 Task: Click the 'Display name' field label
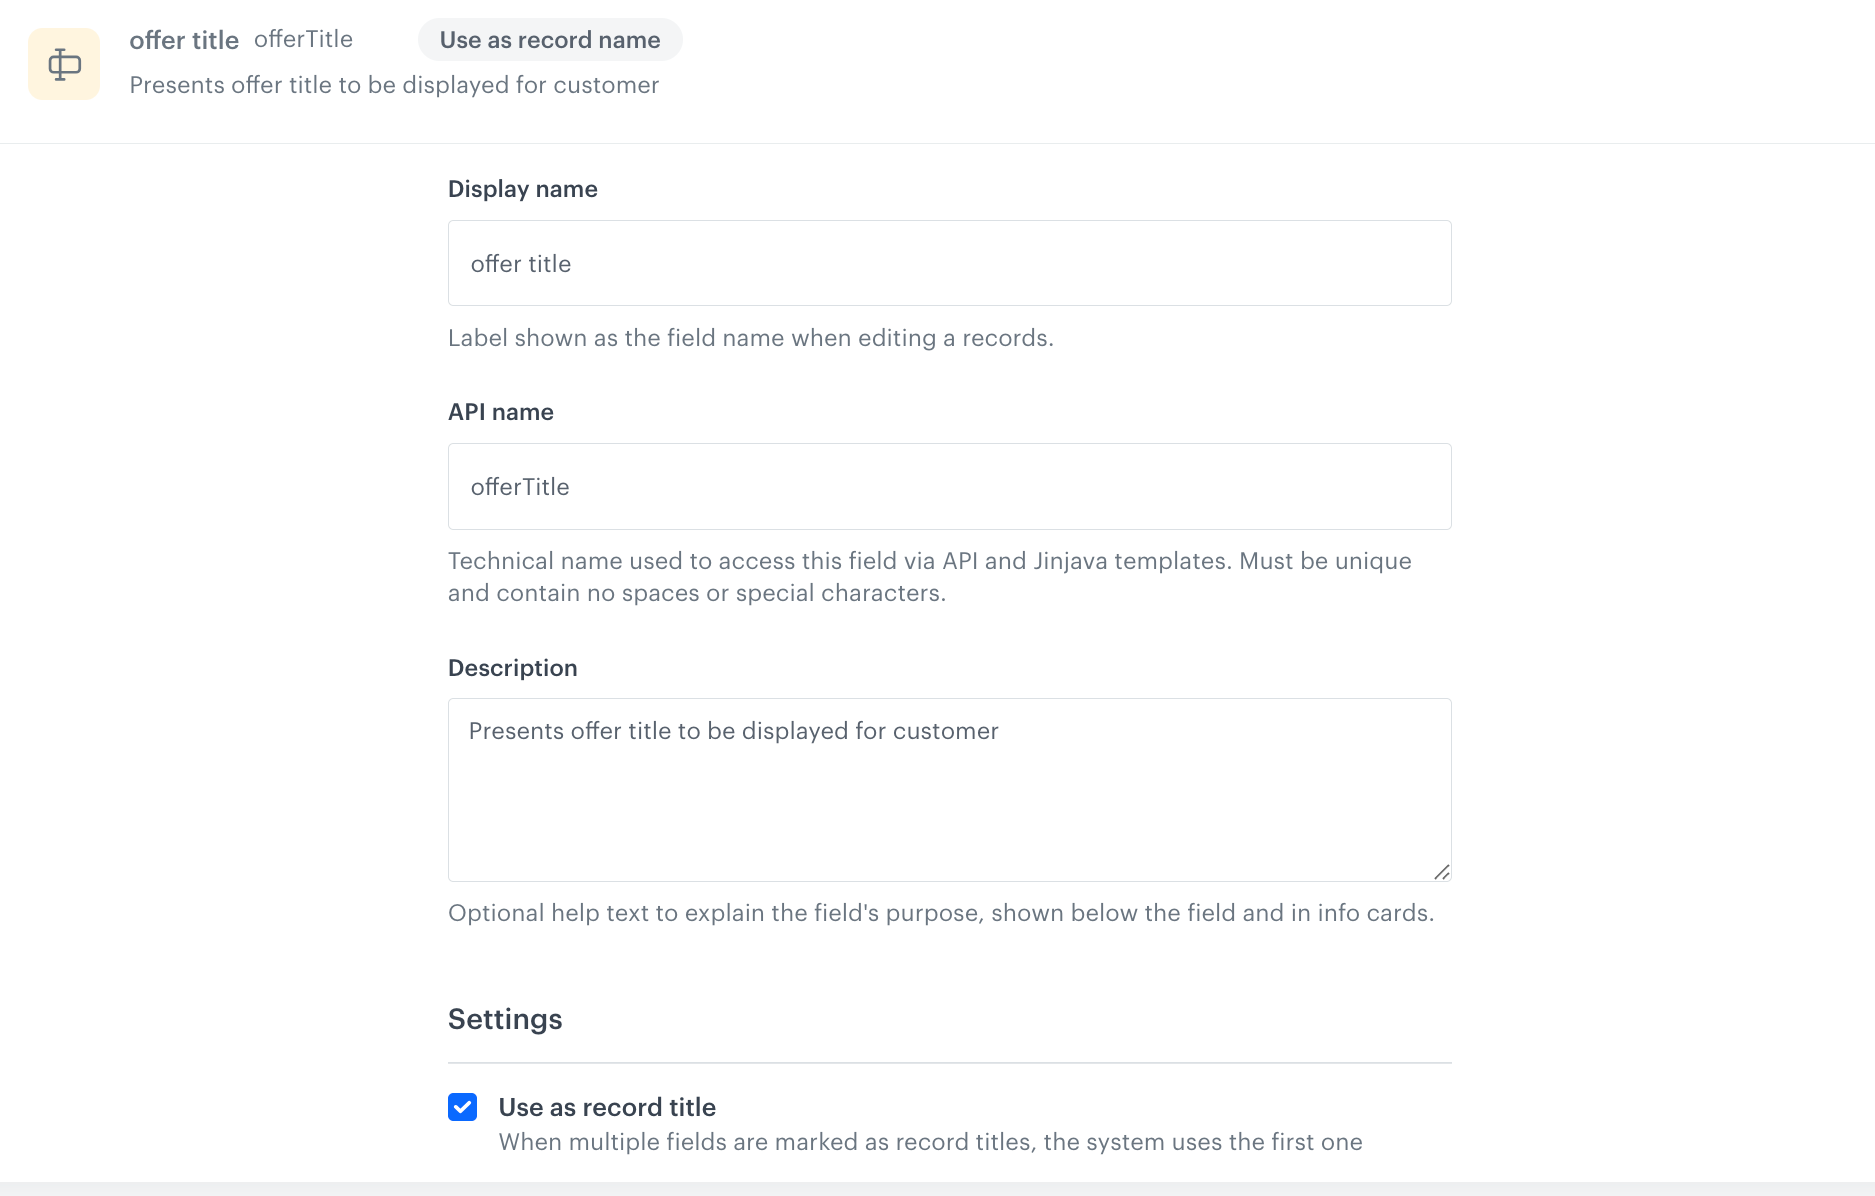523,189
